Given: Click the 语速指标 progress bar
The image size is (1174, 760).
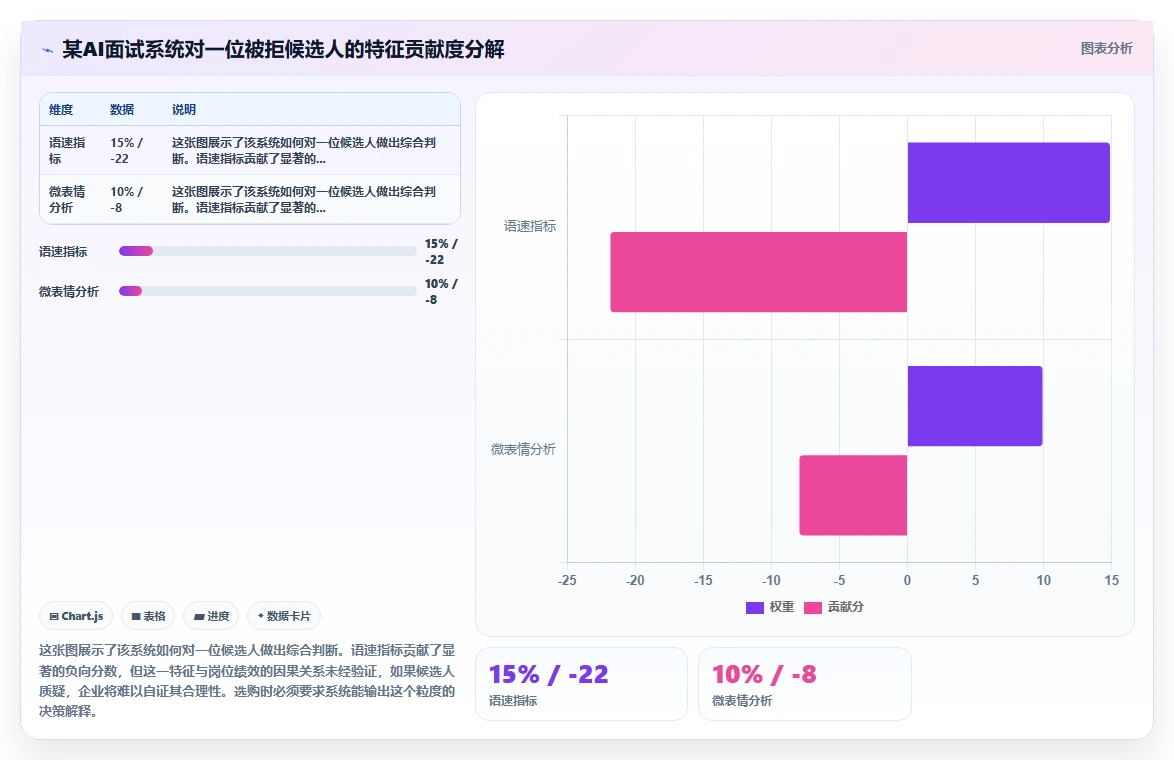Looking at the screenshot, I should coord(267,252).
